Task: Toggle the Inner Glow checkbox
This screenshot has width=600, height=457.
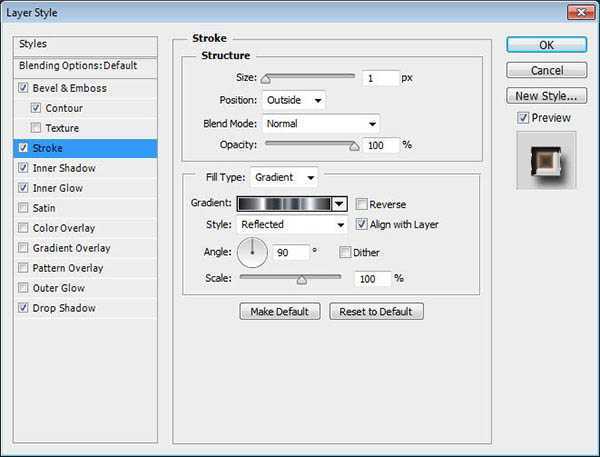Action: [23, 188]
